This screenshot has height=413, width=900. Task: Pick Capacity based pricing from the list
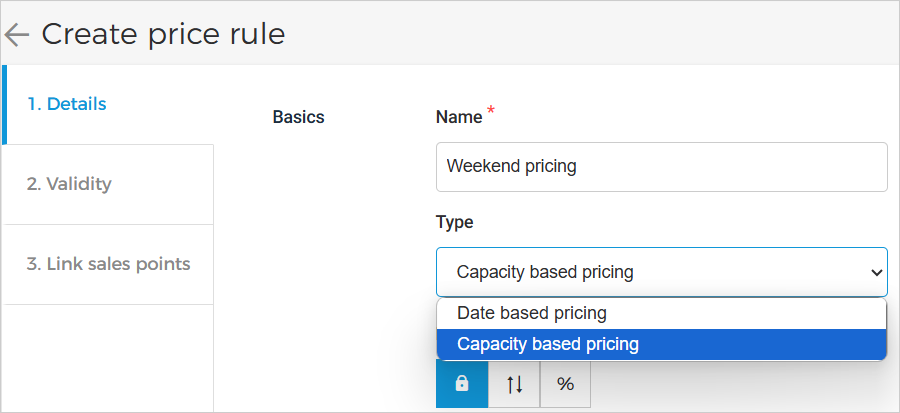548,344
